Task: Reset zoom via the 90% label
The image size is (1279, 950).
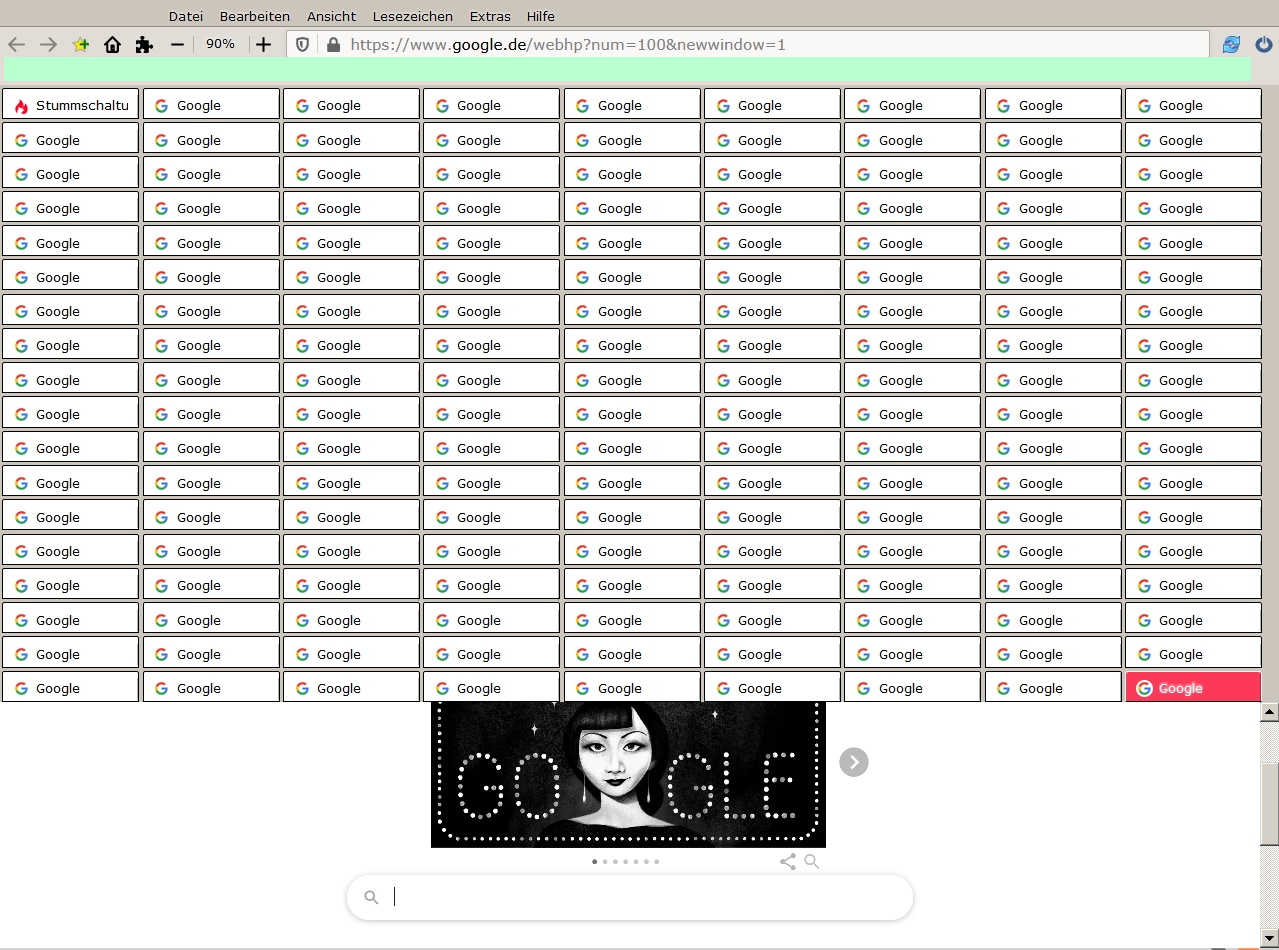Action: (220, 44)
